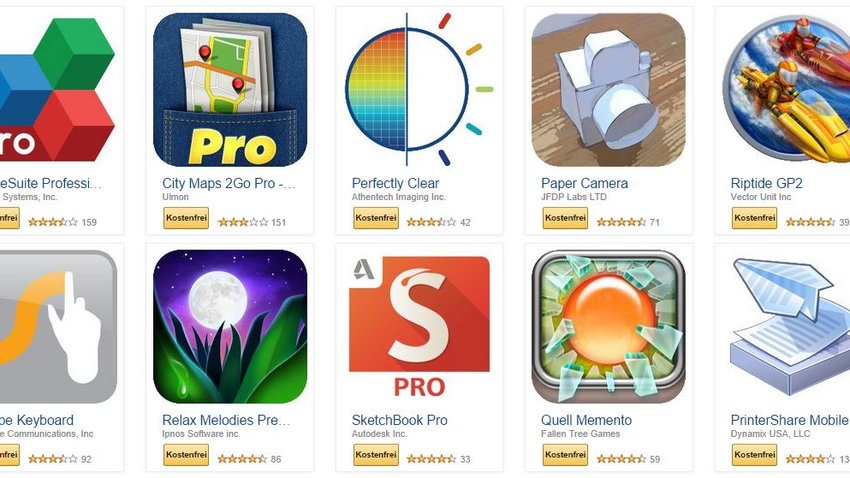Open the City Maps 2Go Pro app icon

(x=230, y=89)
